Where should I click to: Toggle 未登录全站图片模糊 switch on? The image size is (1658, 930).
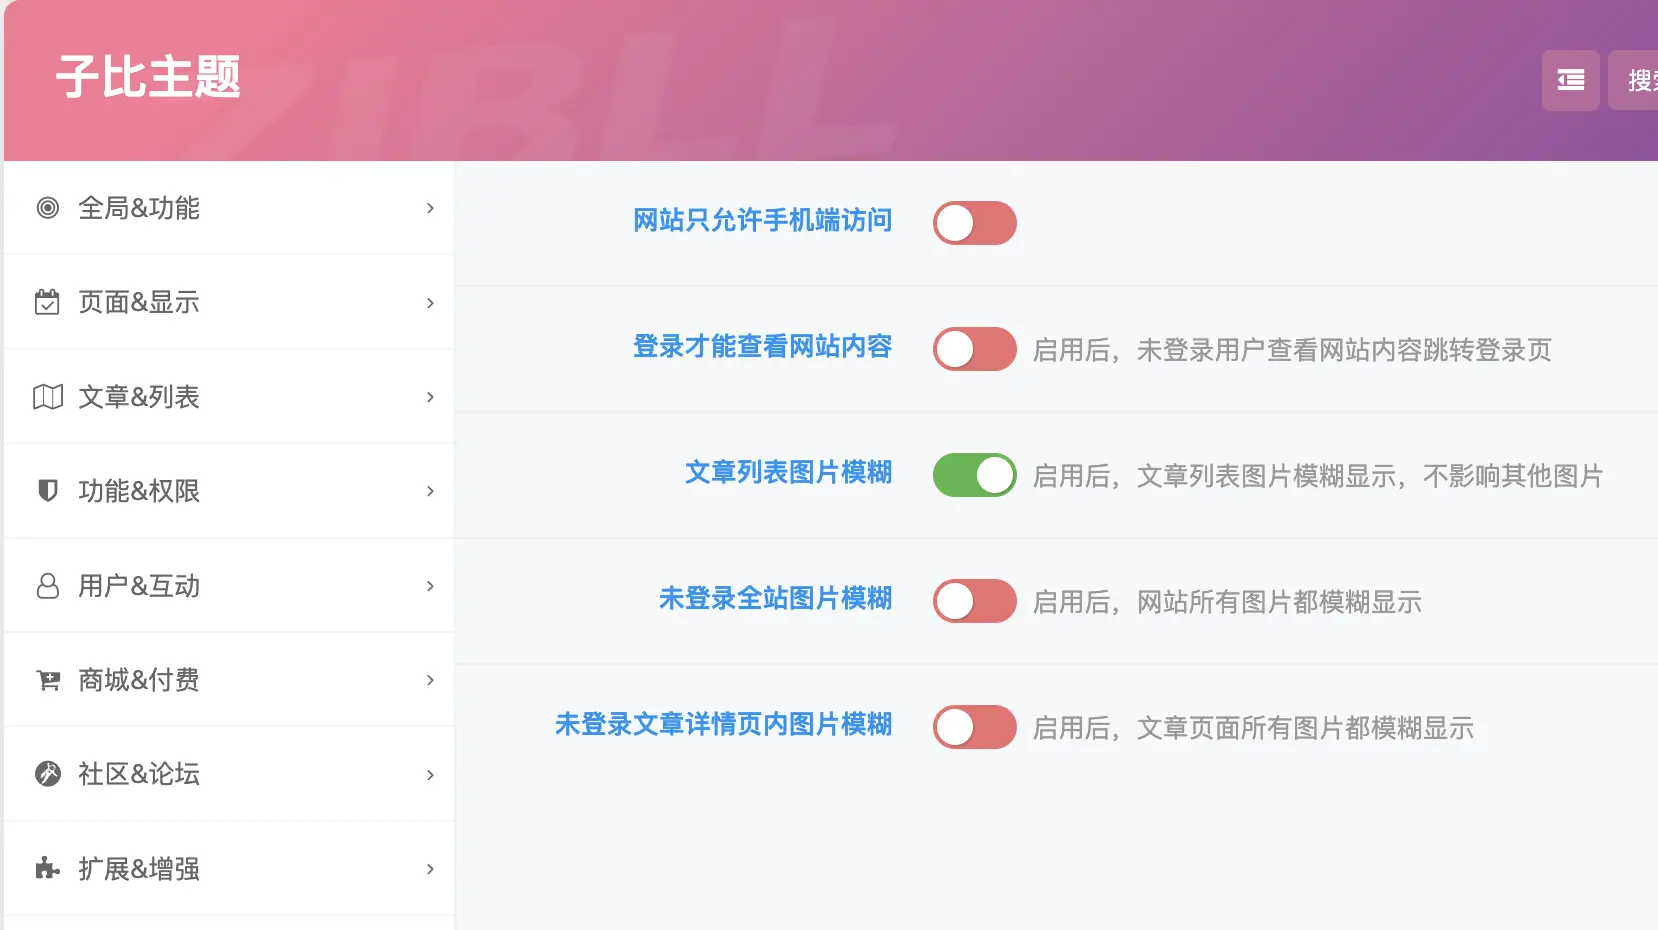(x=974, y=601)
